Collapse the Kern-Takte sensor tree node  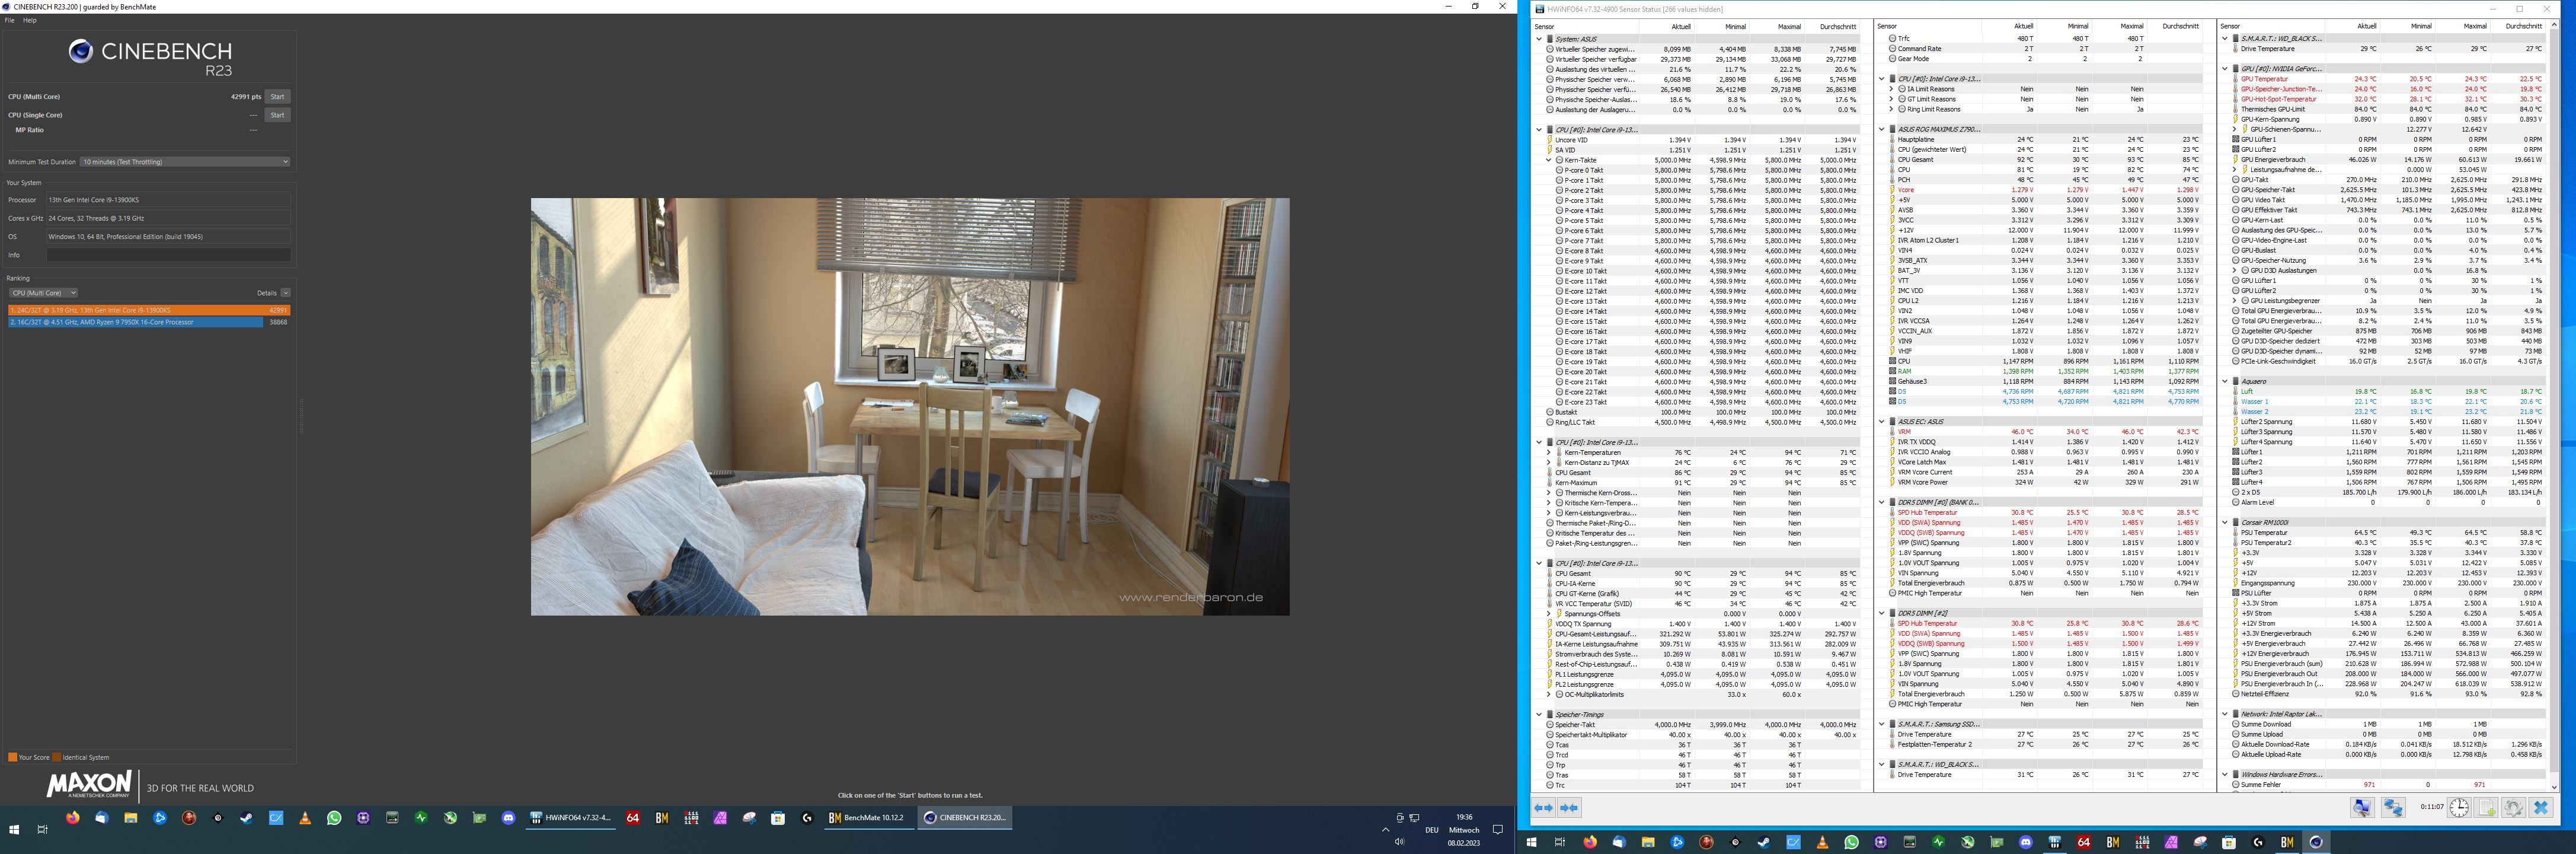(1548, 160)
